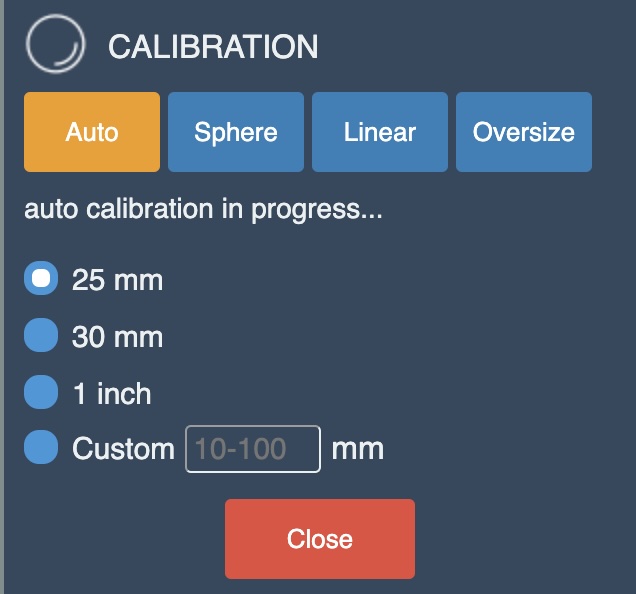Click the circular calibration spinner icon

click(54, 45)
